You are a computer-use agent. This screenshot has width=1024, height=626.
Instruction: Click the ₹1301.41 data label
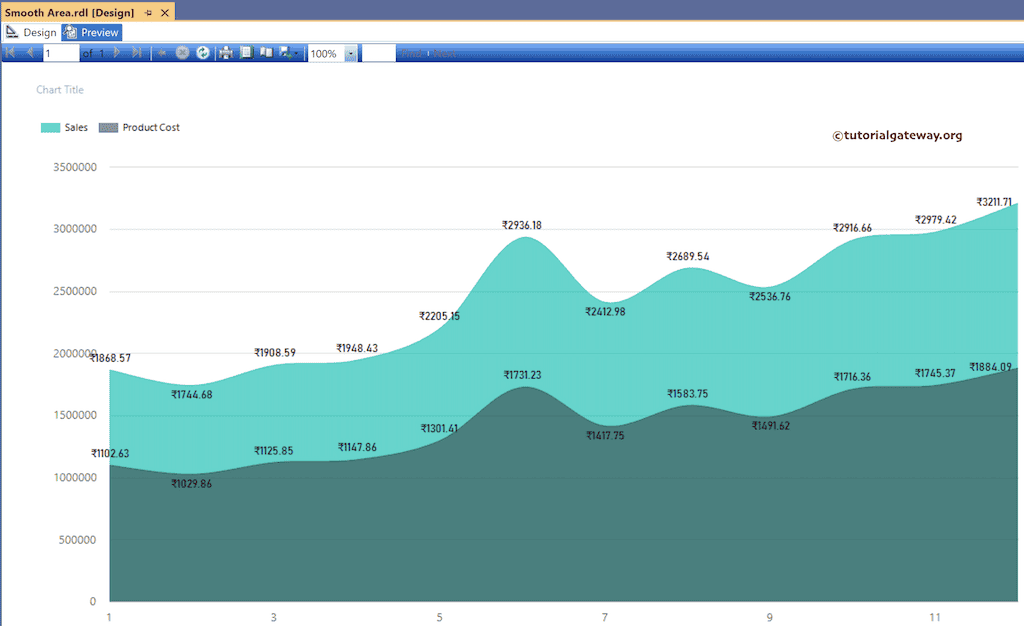440,428
